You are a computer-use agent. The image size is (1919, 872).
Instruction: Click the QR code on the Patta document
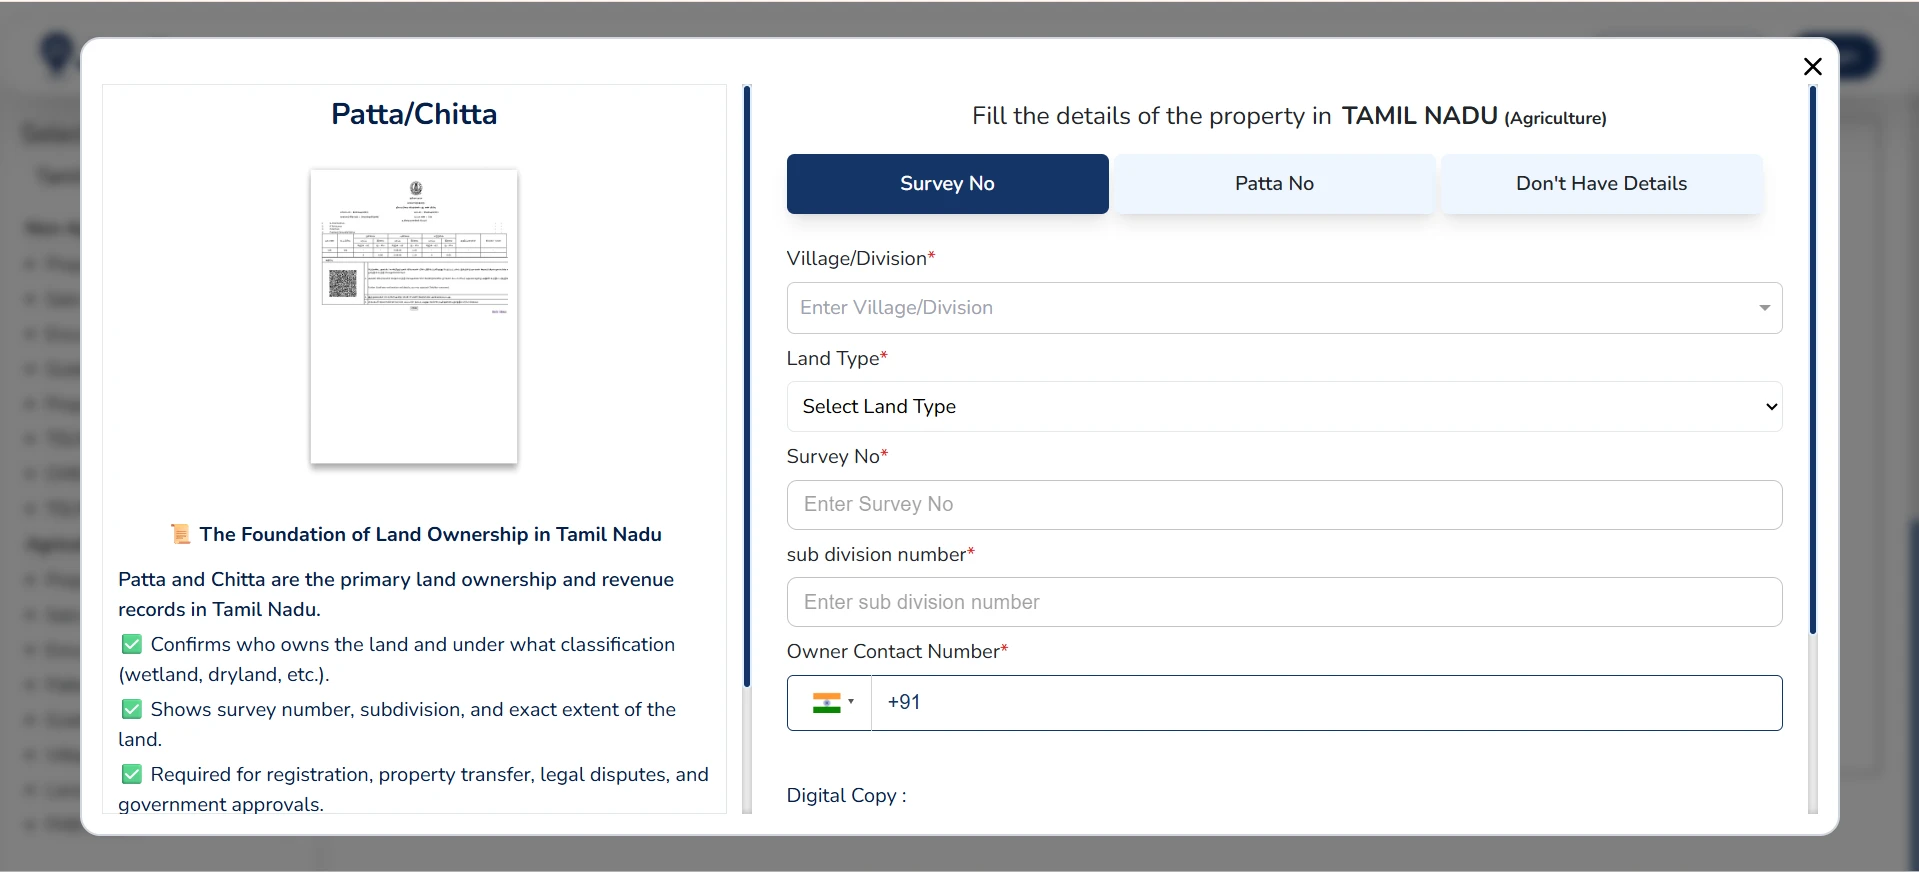[343, 284]
